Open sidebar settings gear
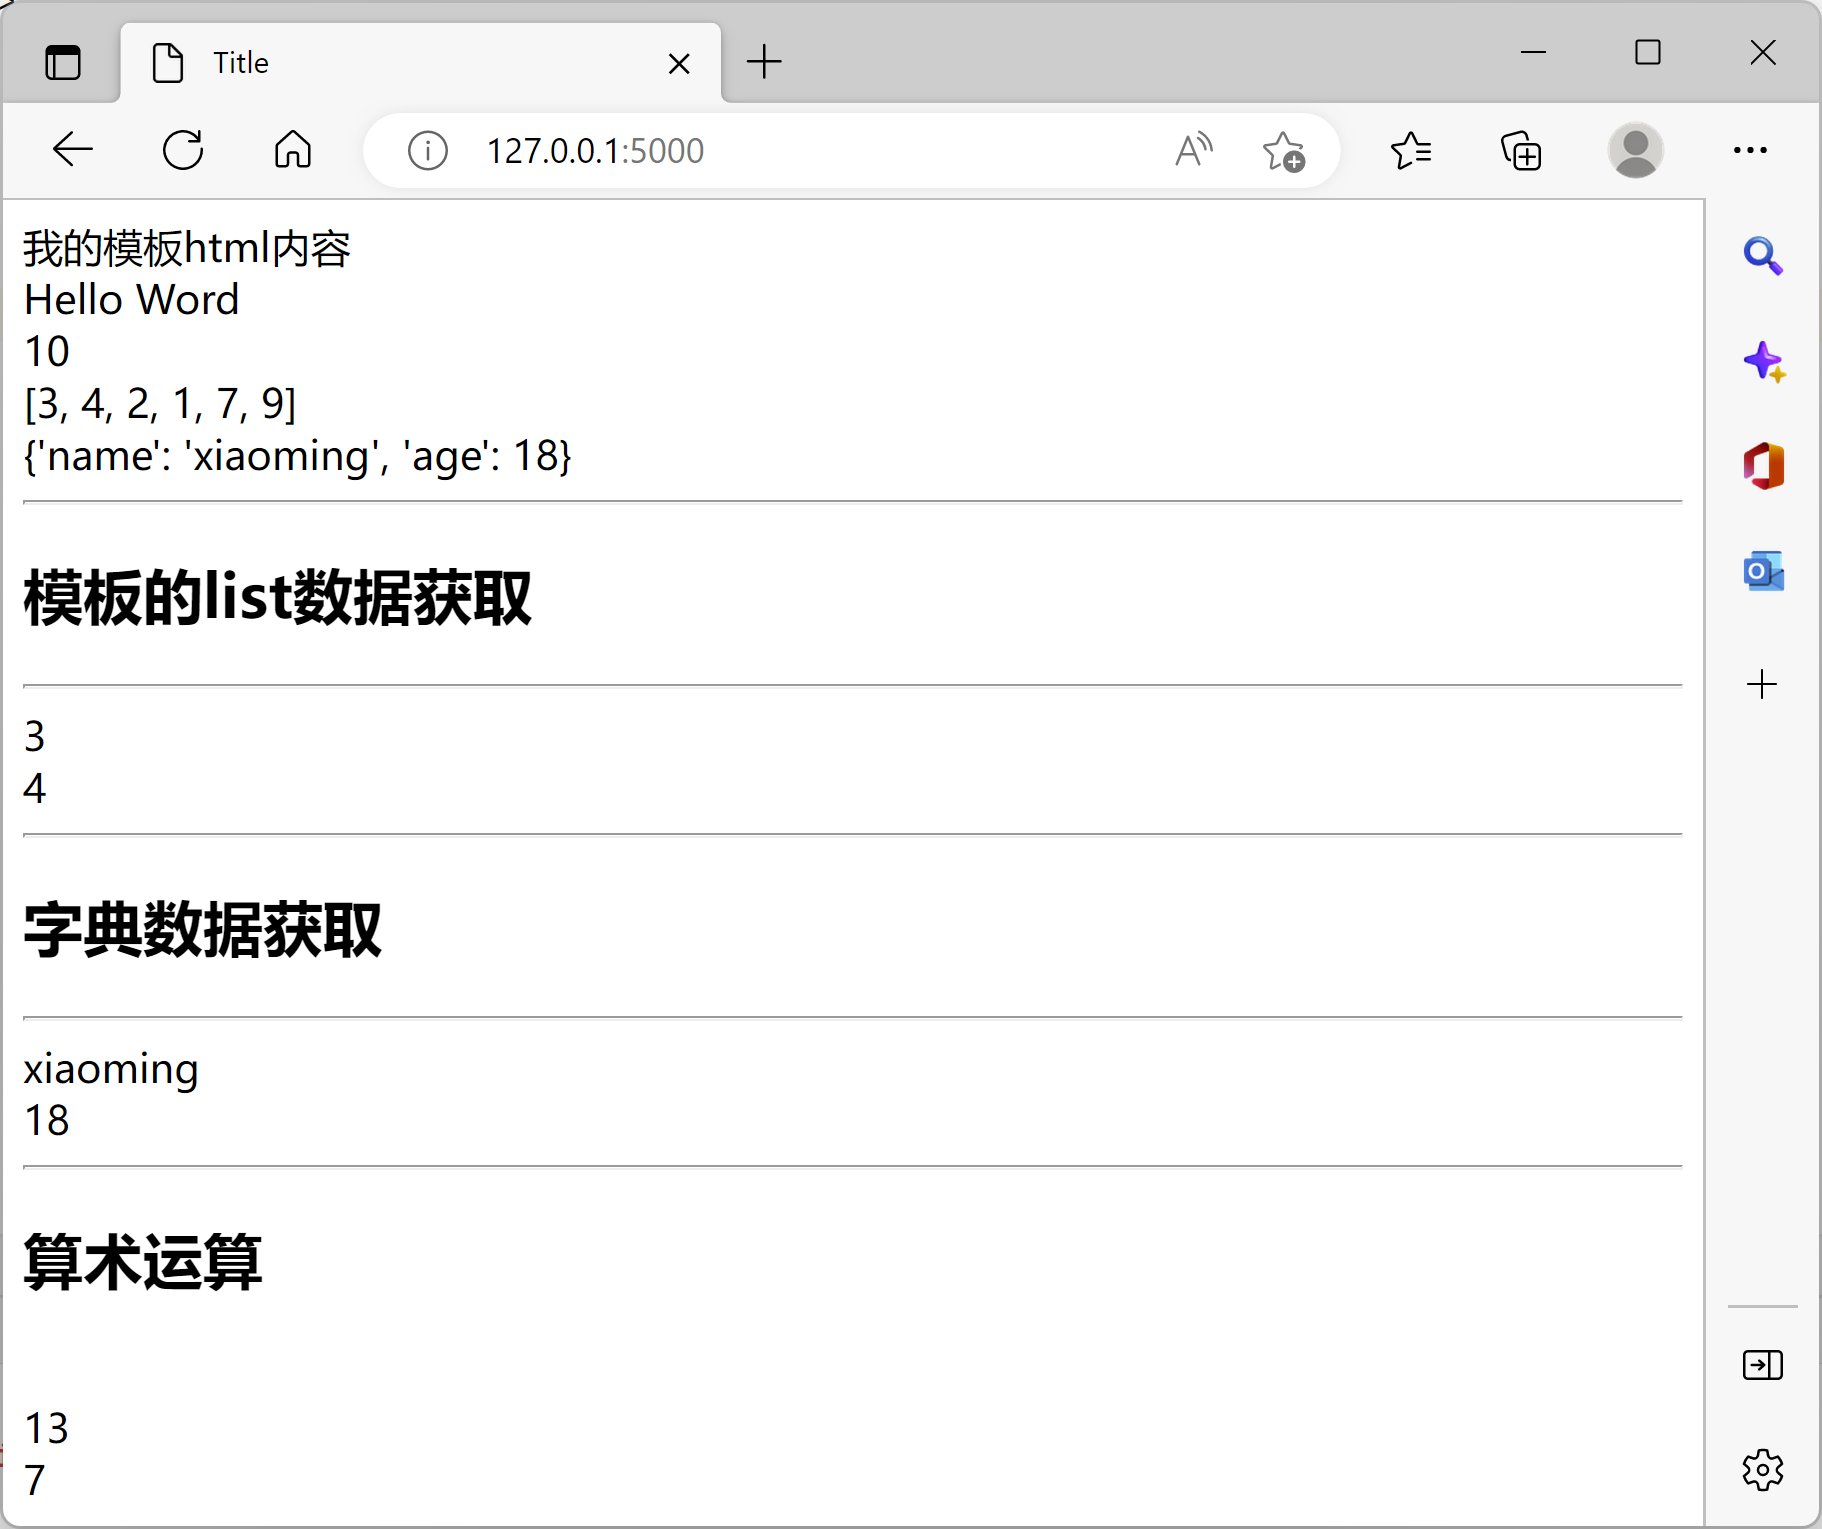This screenshot has width=1822, height=1529. (1762, 1470)
